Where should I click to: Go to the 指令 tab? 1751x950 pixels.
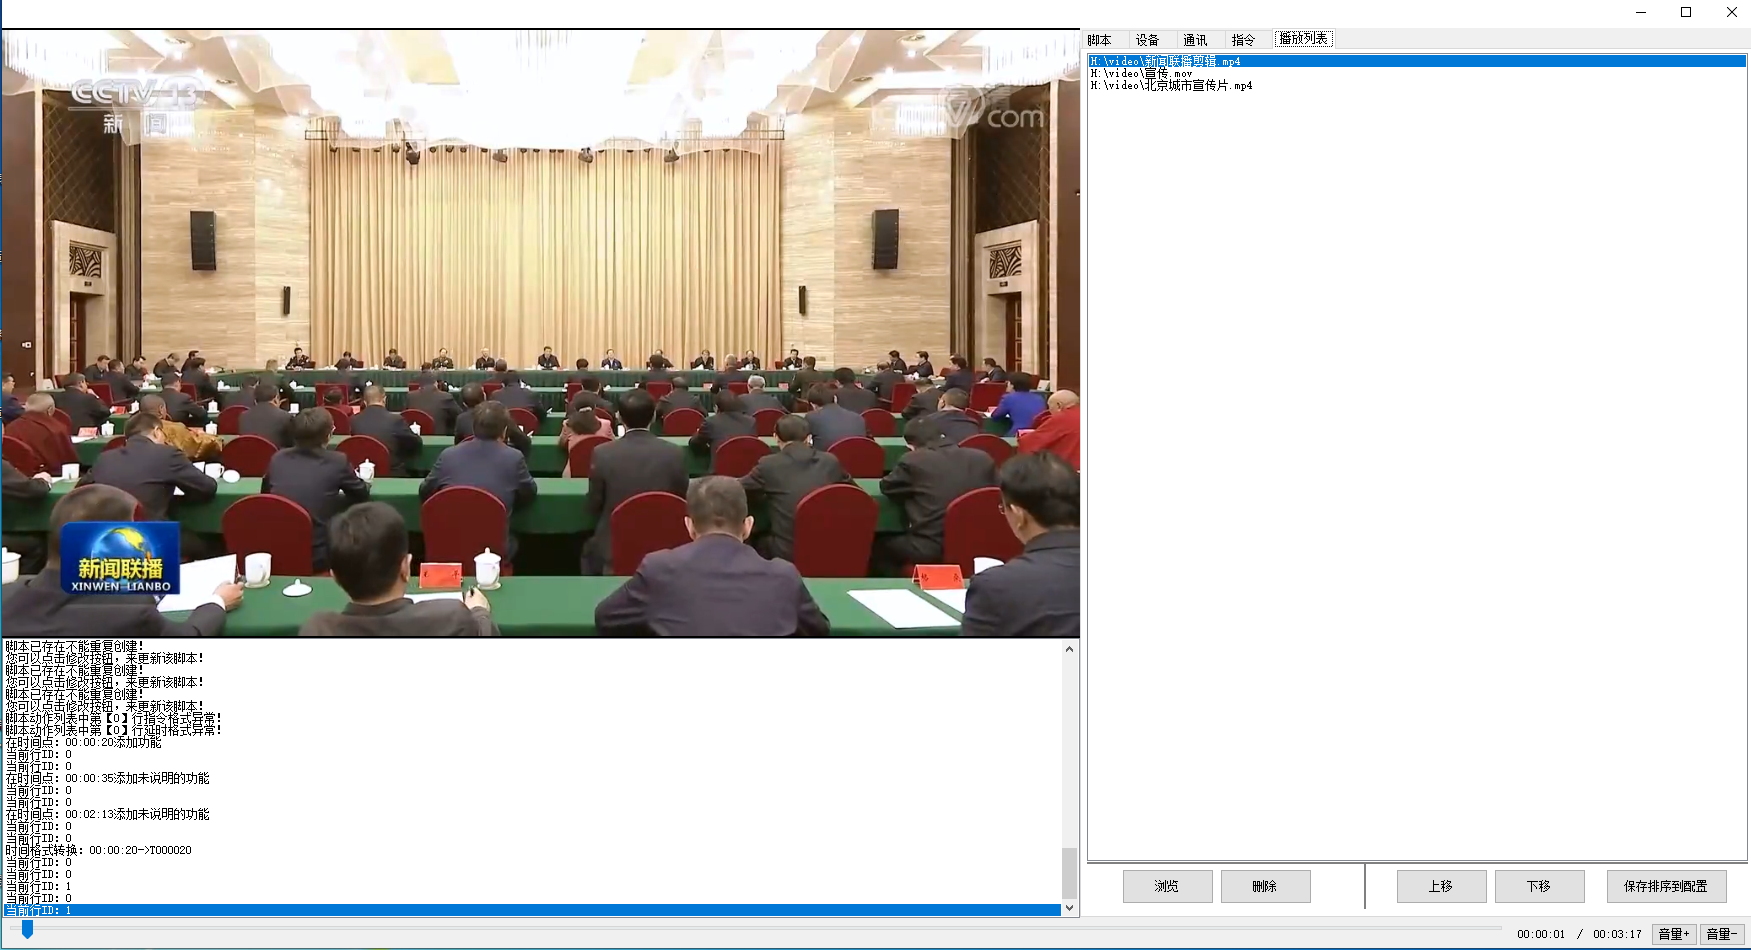point(1243,40)
